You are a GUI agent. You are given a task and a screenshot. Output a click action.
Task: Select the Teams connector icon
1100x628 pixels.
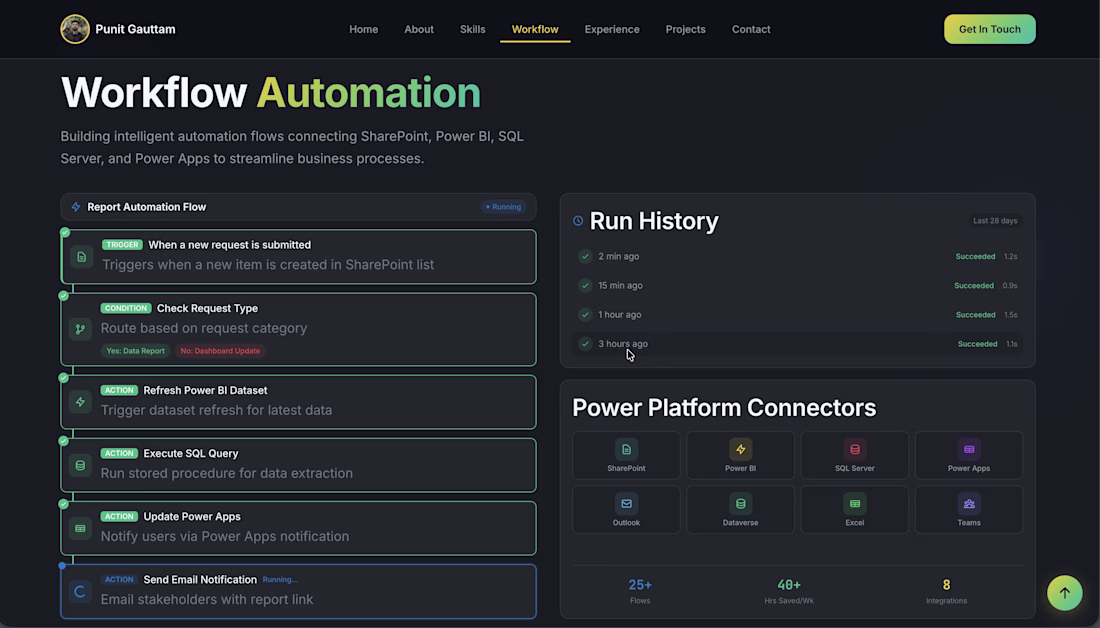(x=969, y=504)
